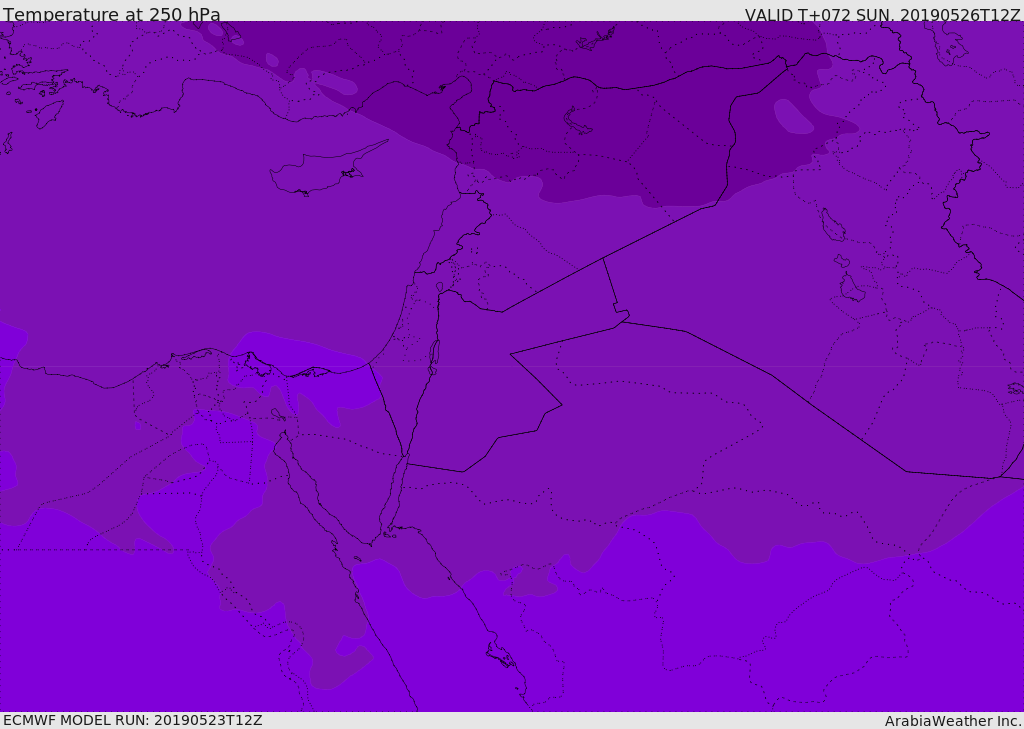Click the 'Temperature at 250 hPa' title
The width and height of the screenshot is (1024, 729).
click(x=112, y=14)
